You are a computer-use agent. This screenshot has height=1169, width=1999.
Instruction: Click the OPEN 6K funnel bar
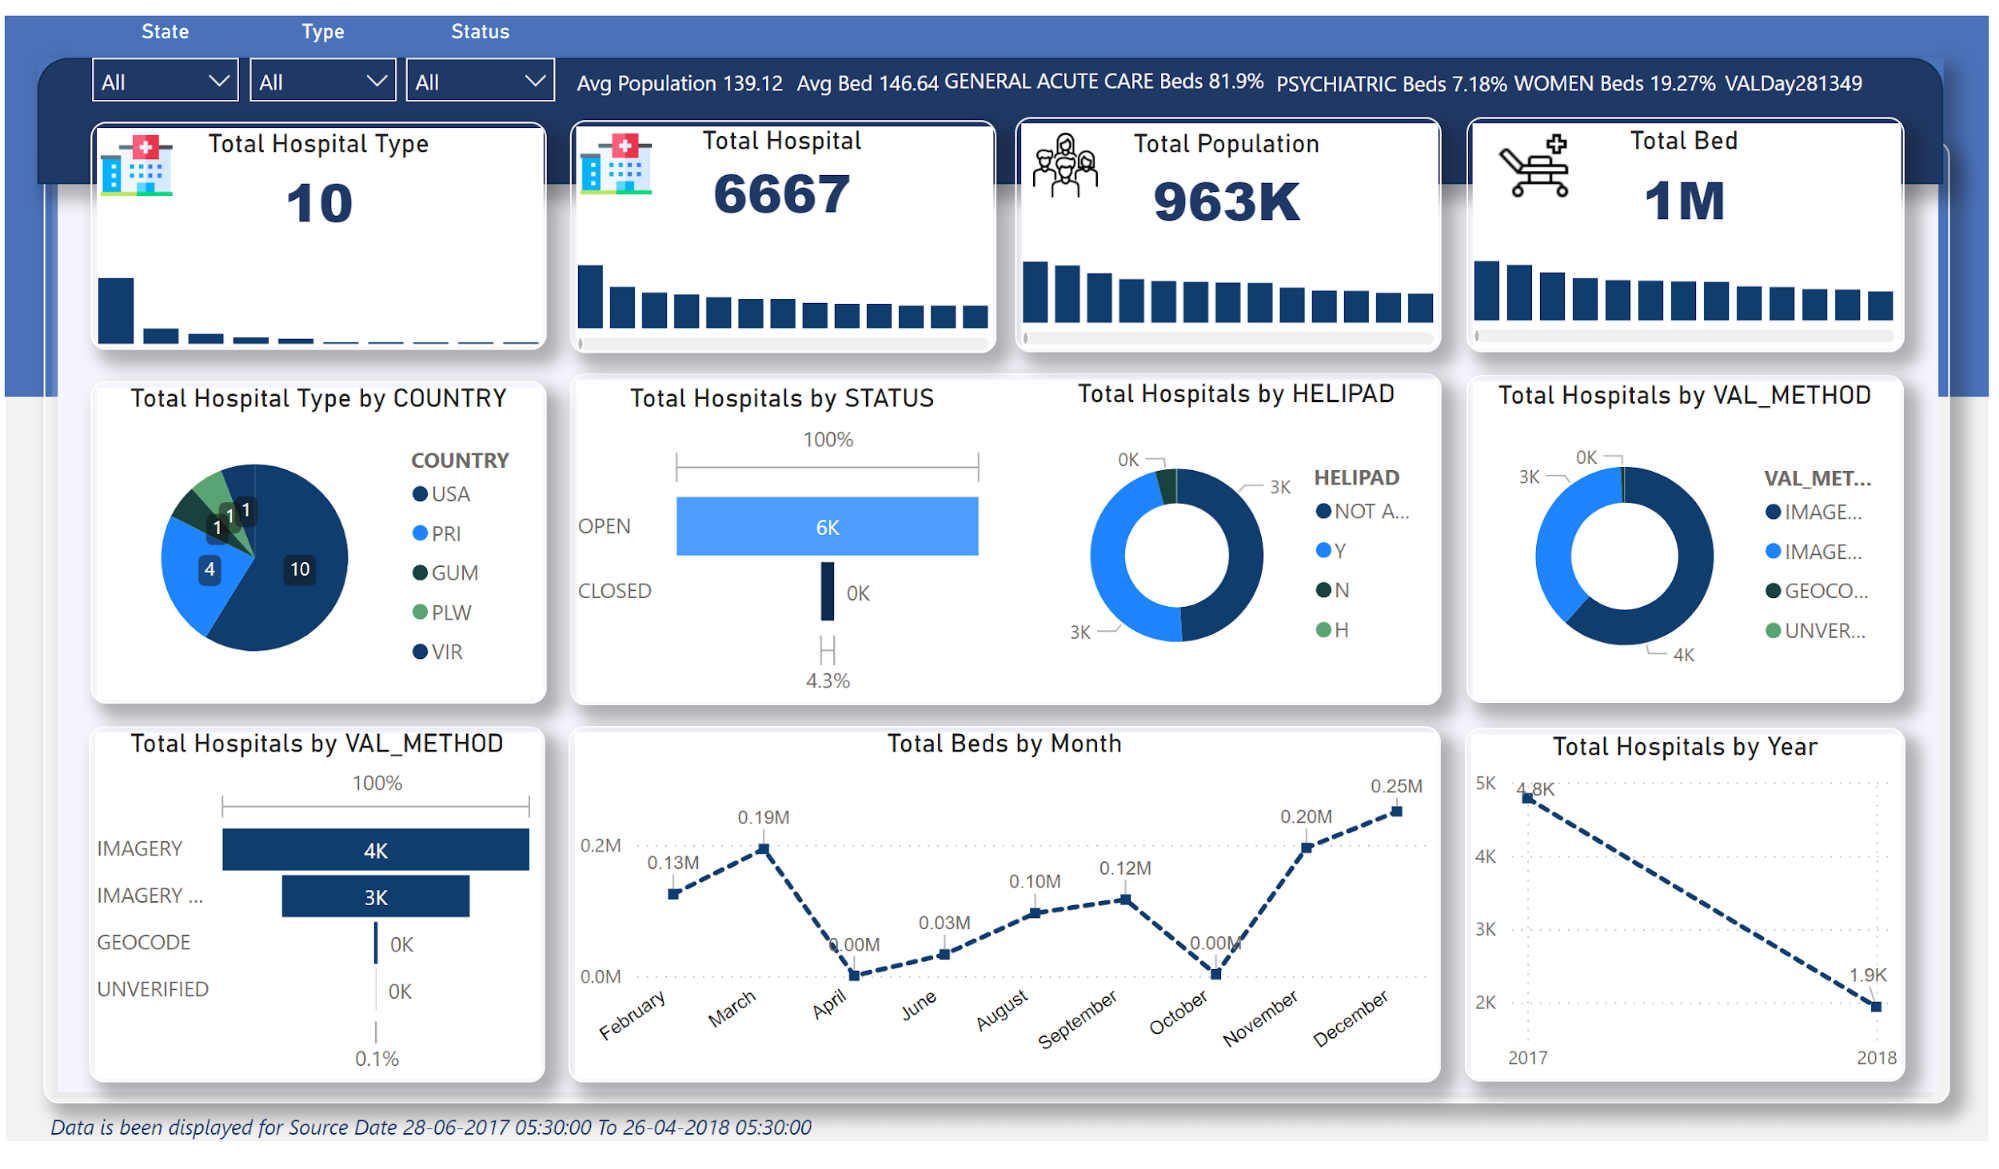(827, 526)
